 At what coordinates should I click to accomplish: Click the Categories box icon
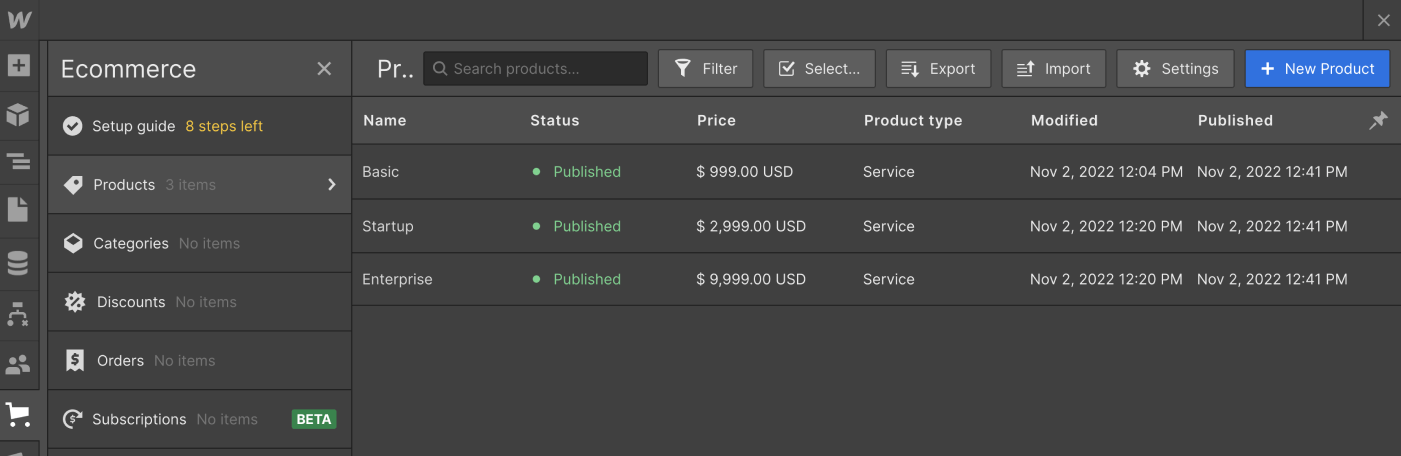[x=73, y=243]
